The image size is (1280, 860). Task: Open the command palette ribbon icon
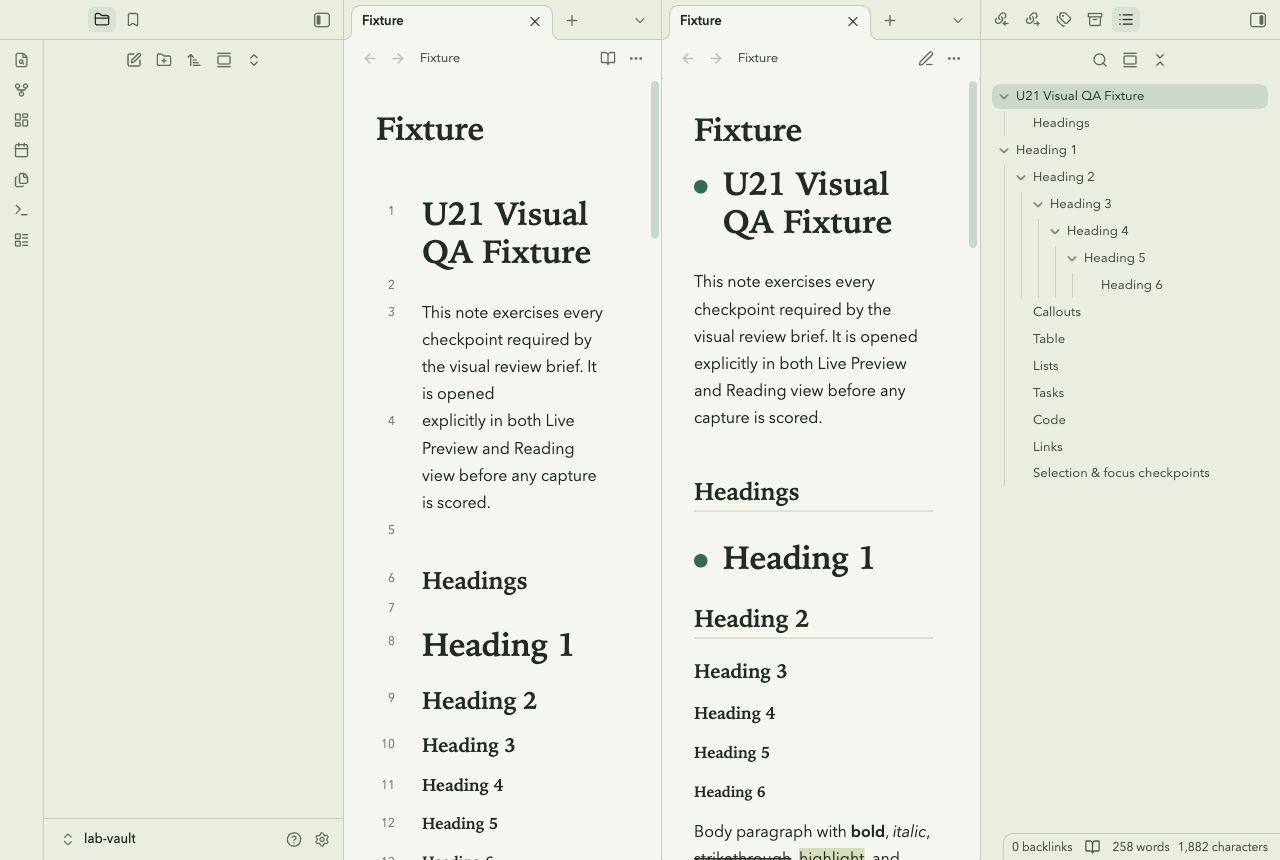pyautogui.click(x=22, y=210)
